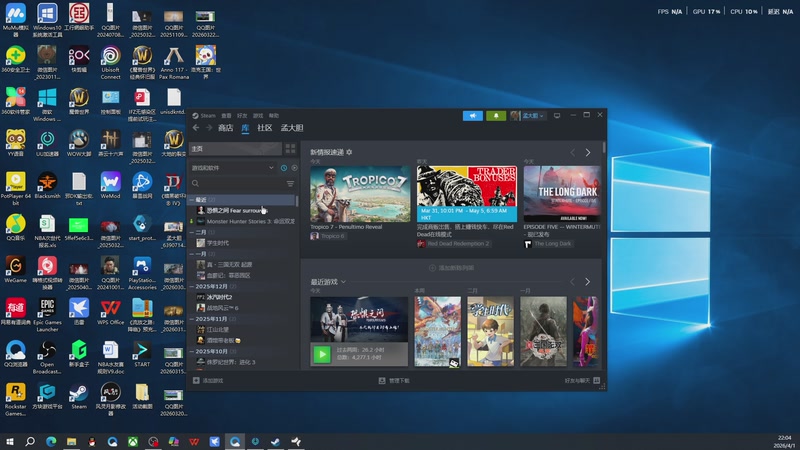Viewport: 800px width, 450px height.
Task: Expand the 游戏和软件 dropdown
Action: point(272,168)
